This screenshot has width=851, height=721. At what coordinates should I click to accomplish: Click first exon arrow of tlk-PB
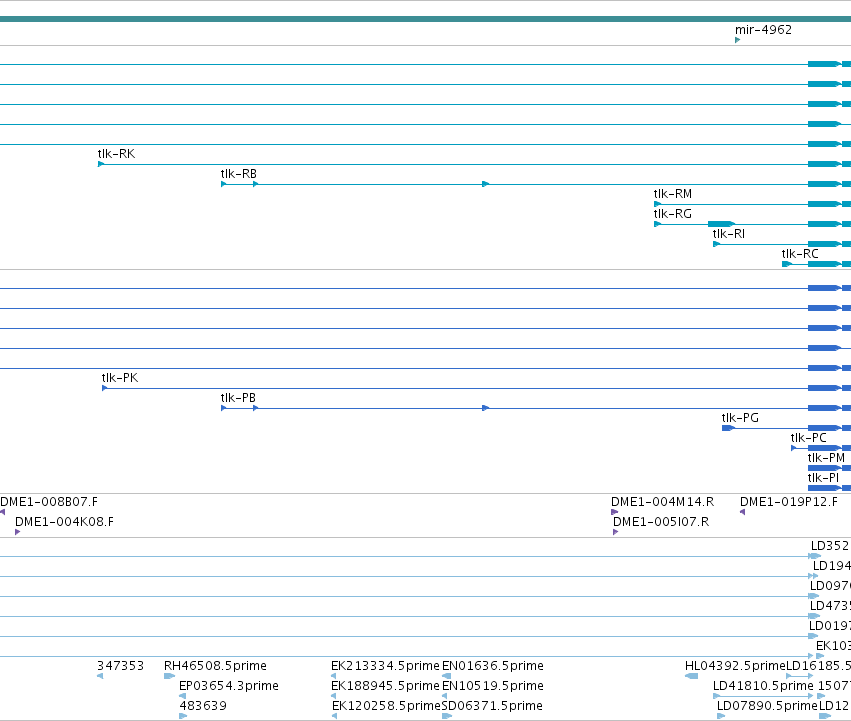click(x=224, y=408)
